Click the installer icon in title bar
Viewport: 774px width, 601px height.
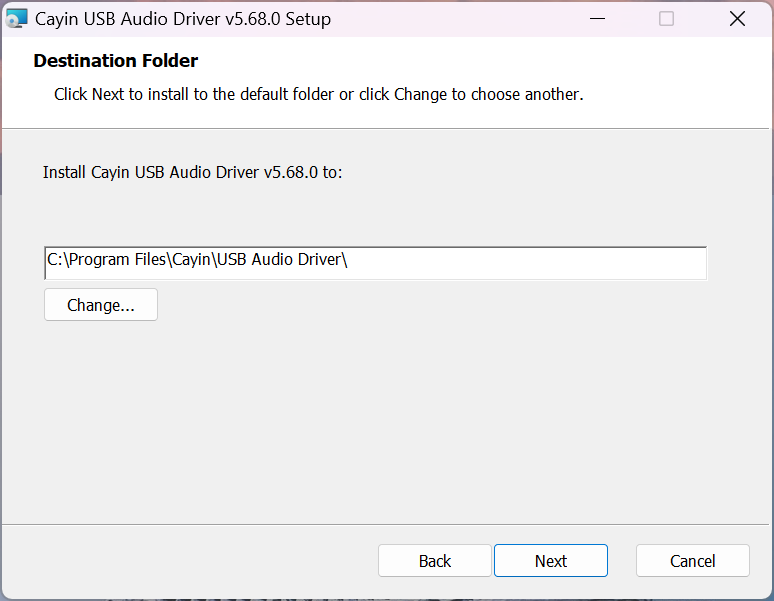[16, 19]
